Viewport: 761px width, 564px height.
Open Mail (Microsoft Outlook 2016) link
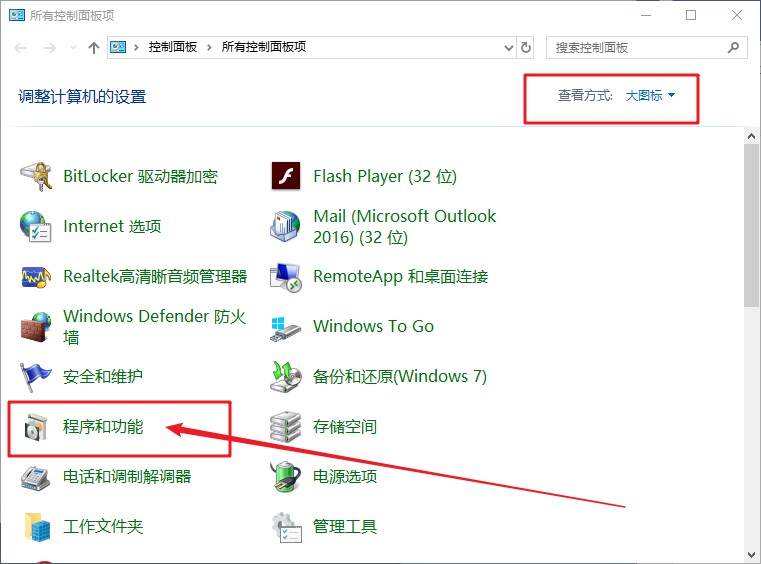click(x=405, y=227)
